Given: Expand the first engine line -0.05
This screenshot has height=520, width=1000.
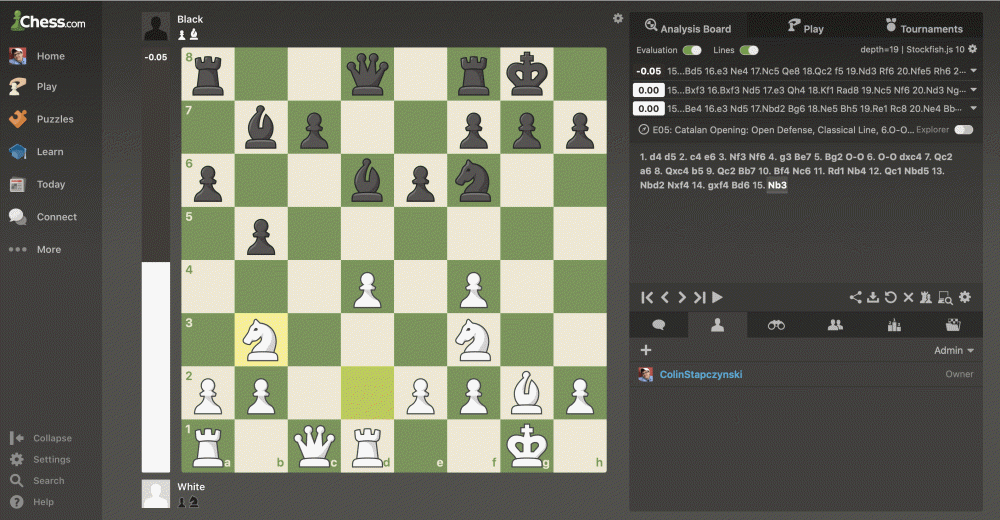Looking at the screenshot, I should point(974,71).
